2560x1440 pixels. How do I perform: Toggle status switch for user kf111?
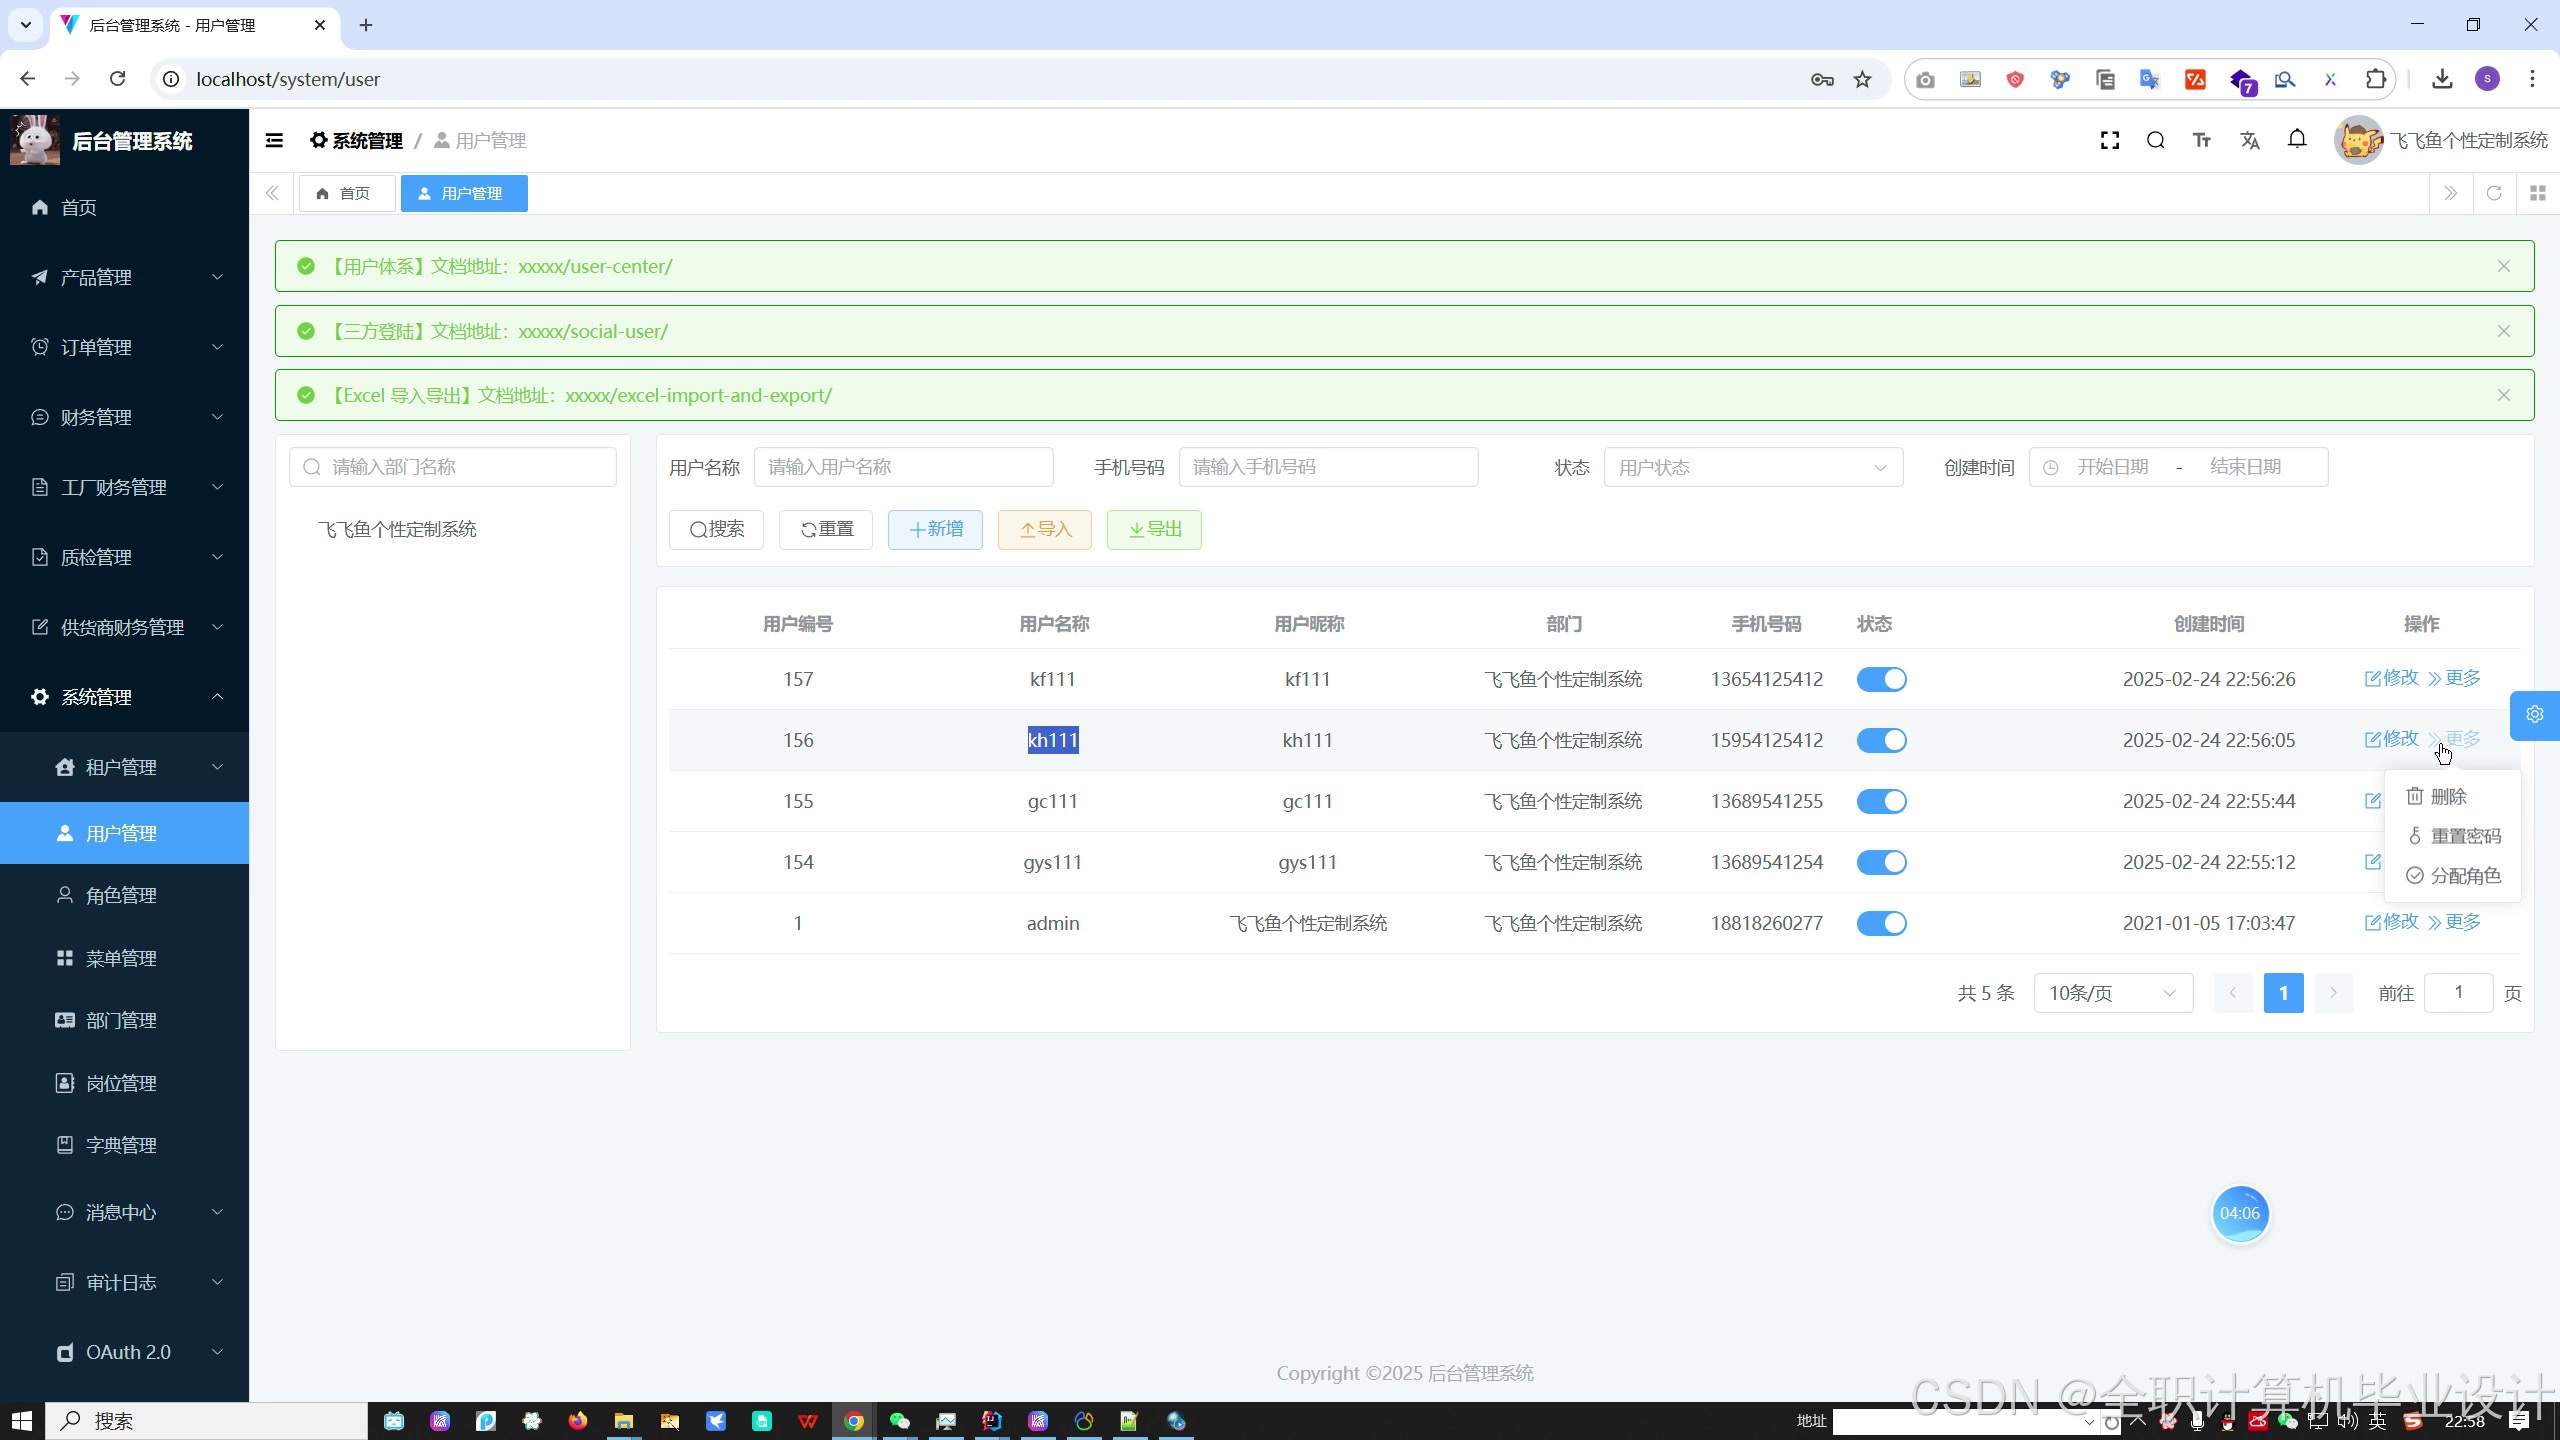point(1881,679)
